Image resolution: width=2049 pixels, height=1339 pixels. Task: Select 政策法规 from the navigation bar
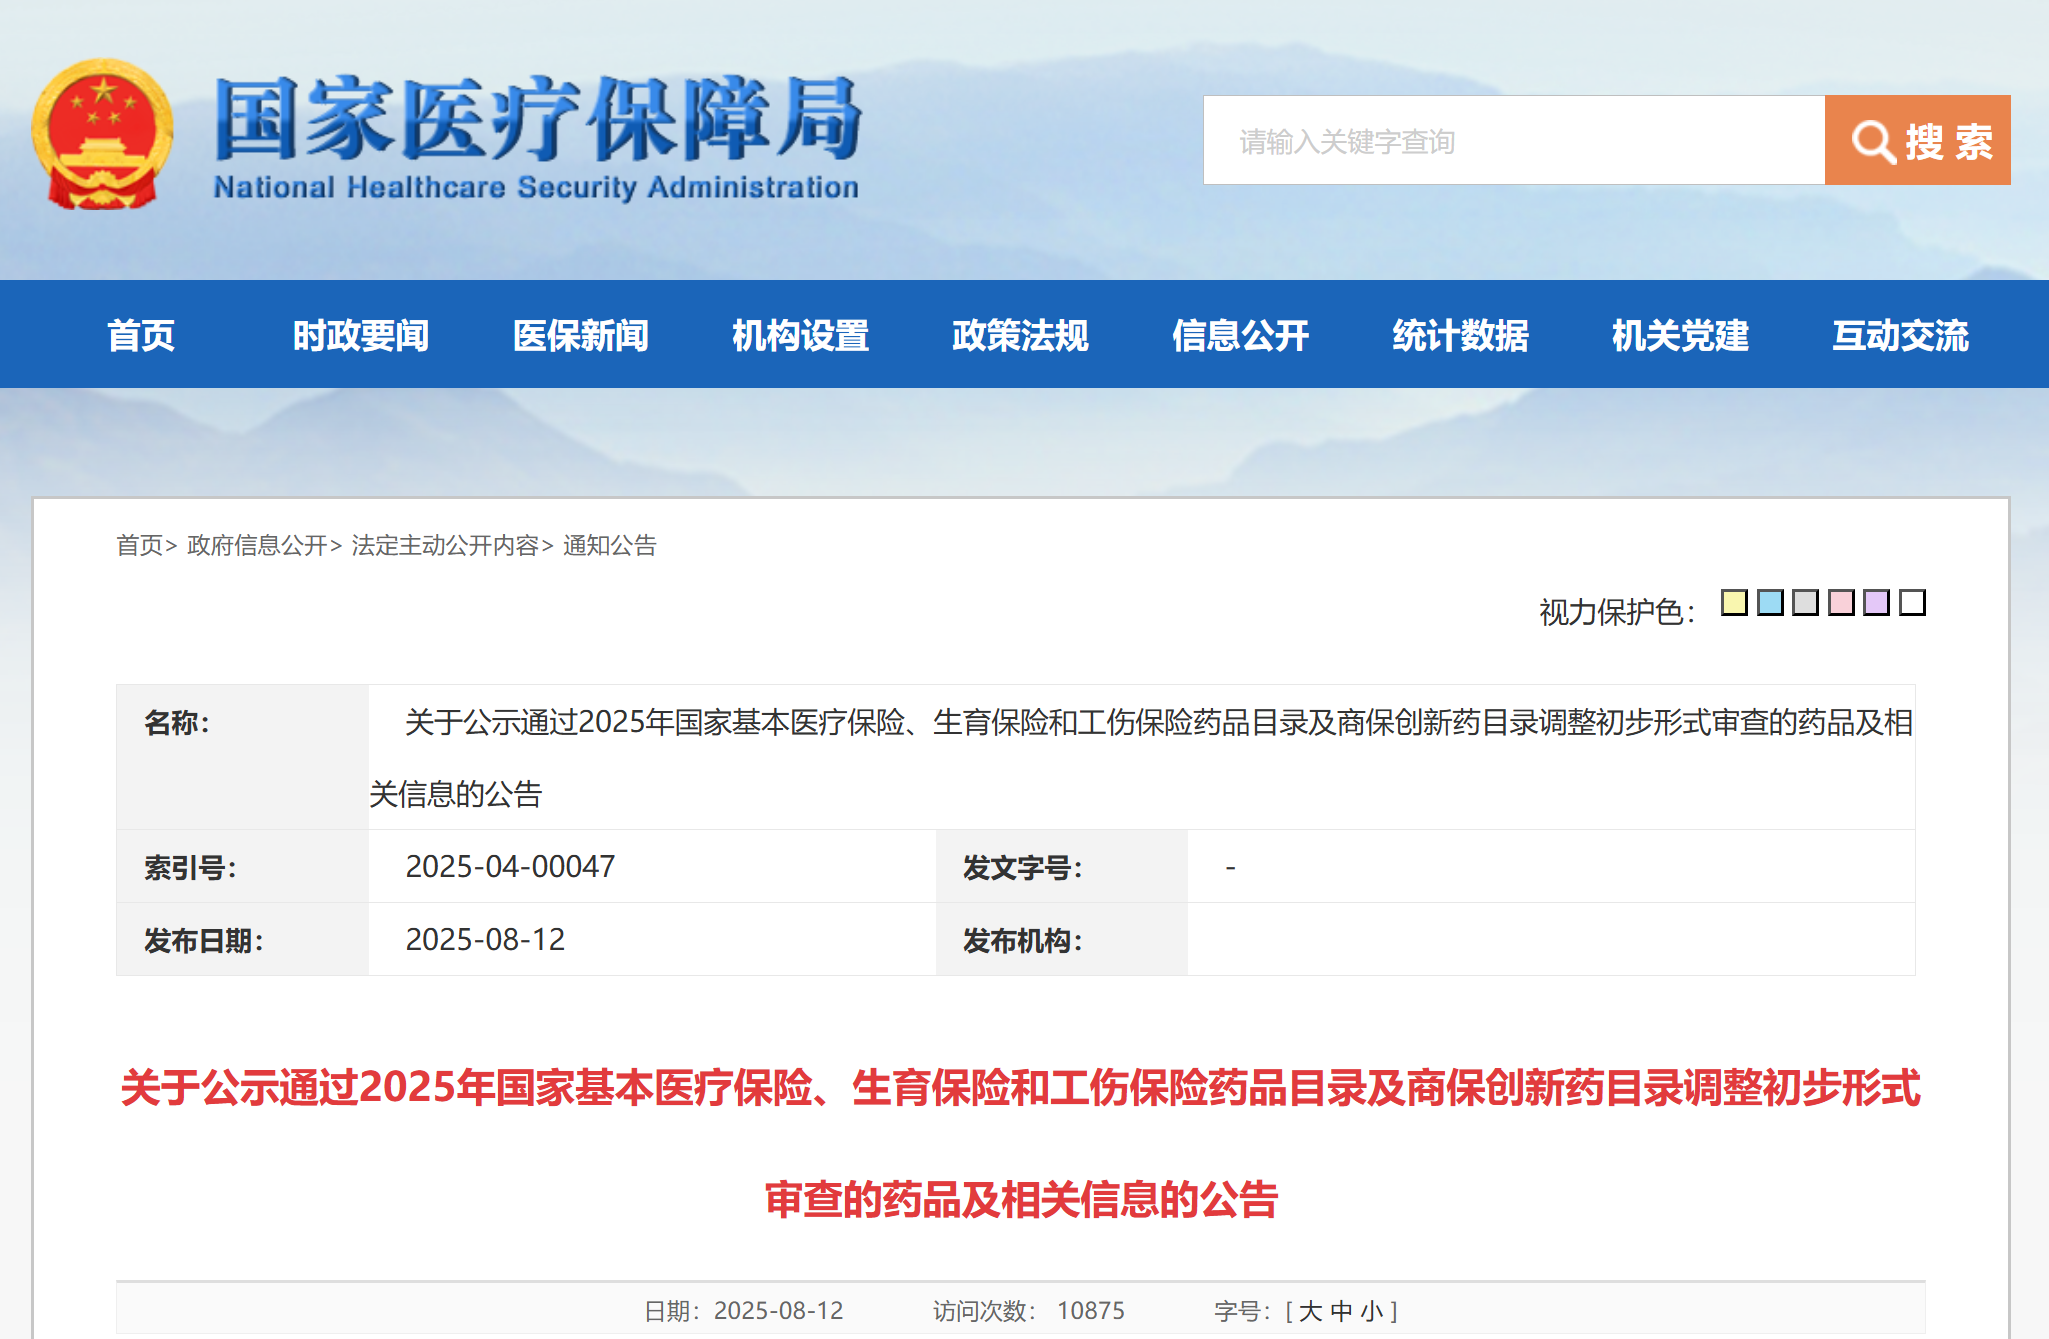(1020, 335)
